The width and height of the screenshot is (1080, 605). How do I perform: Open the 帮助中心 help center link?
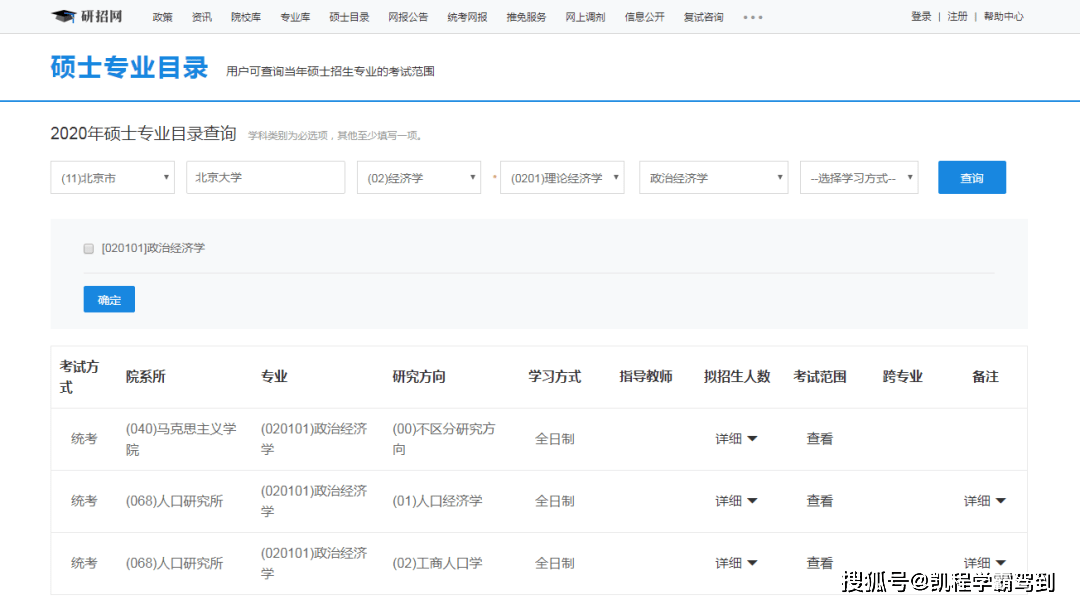coord(1003,17)
